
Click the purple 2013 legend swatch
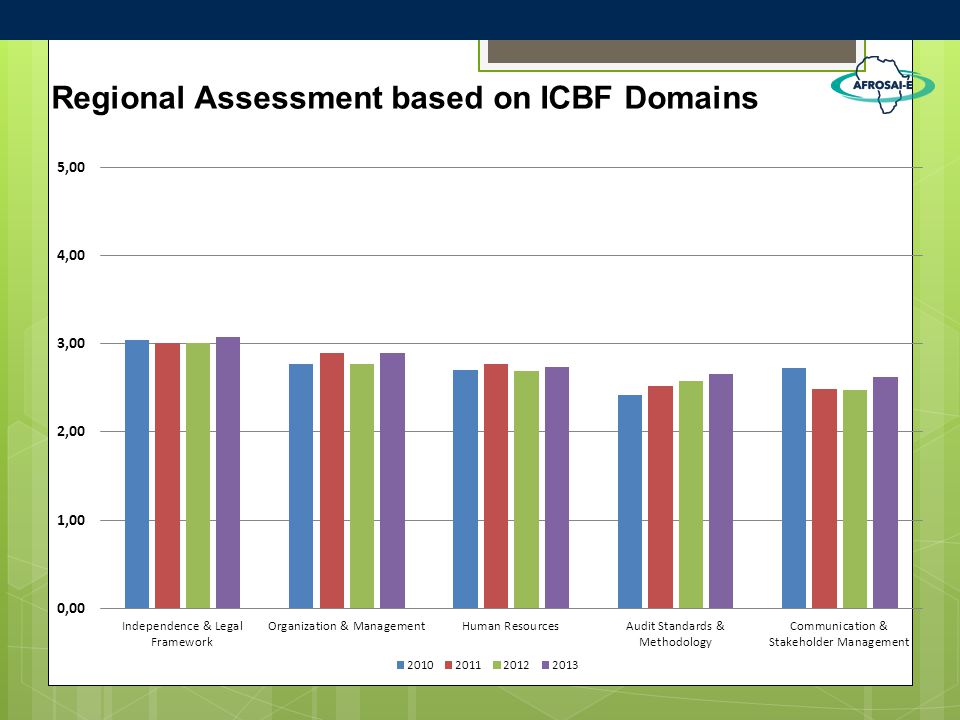click(546, 665)
